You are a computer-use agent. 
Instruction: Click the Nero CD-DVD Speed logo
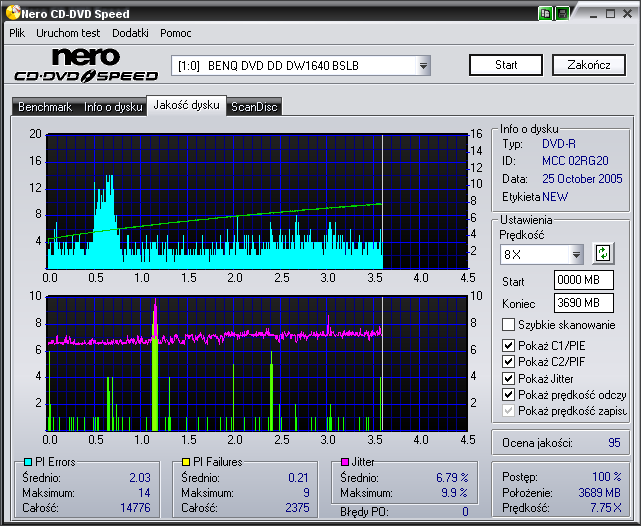click(86, 65)
